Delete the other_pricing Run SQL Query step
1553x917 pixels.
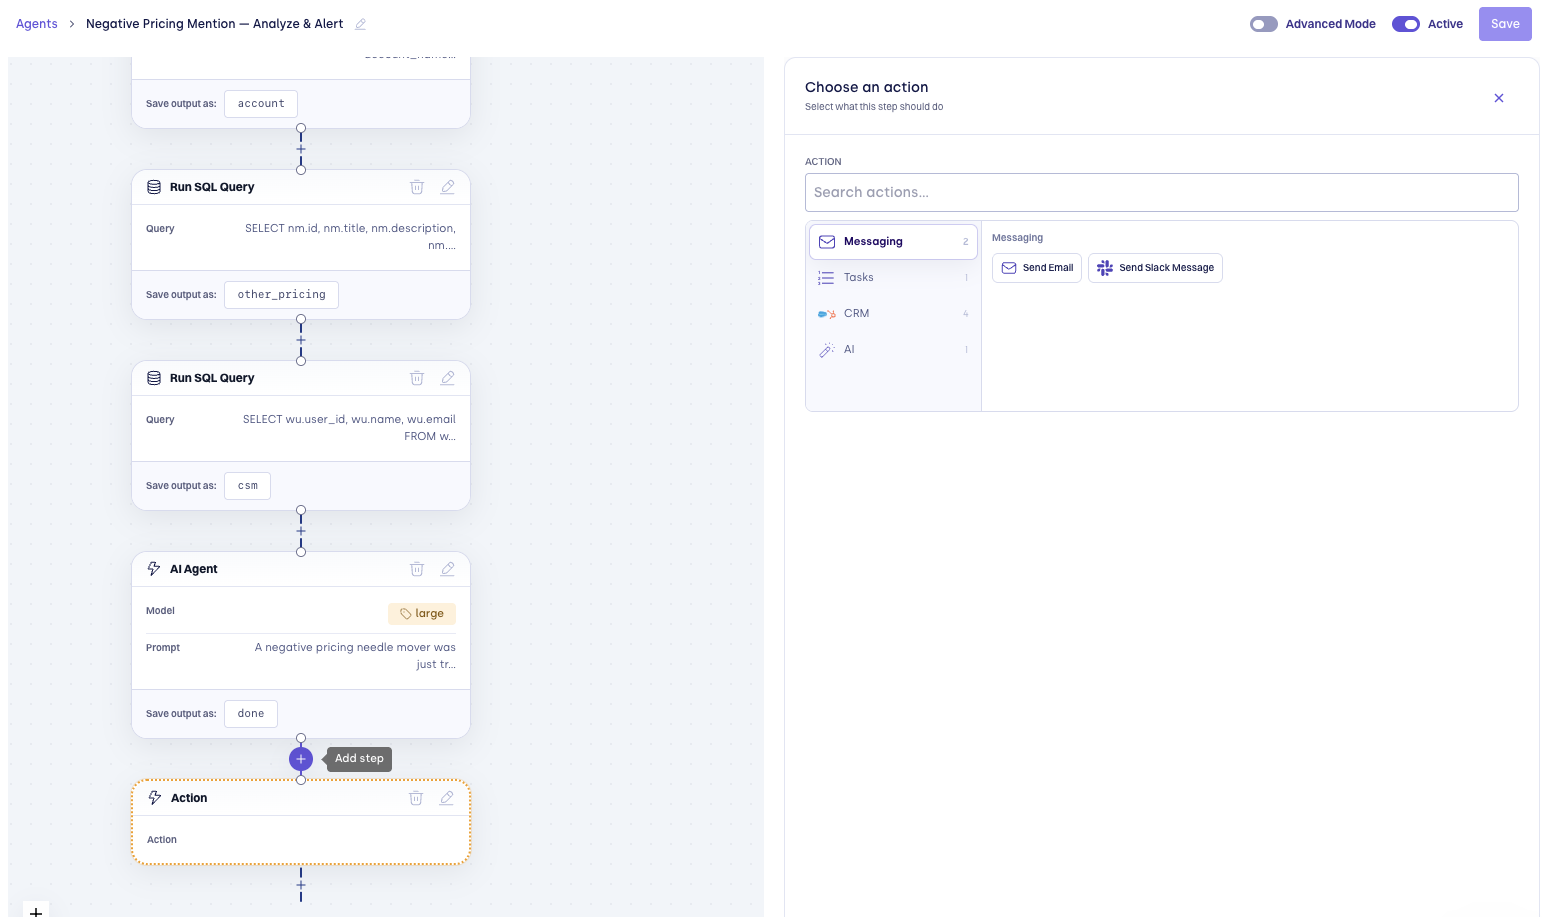coord(417,187)
